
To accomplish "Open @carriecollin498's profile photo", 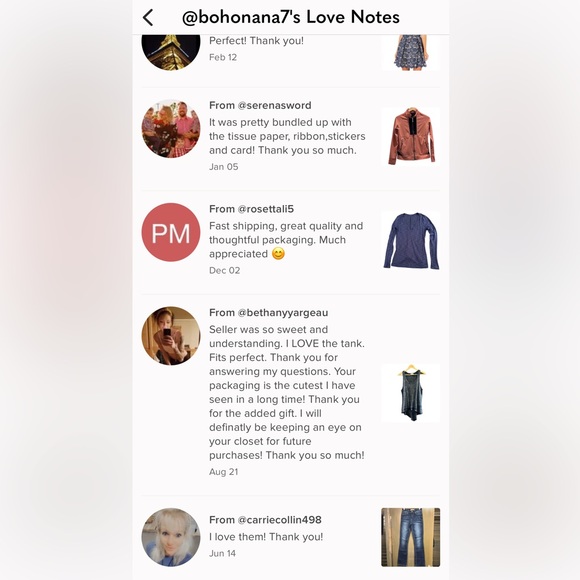I will 171,537.
